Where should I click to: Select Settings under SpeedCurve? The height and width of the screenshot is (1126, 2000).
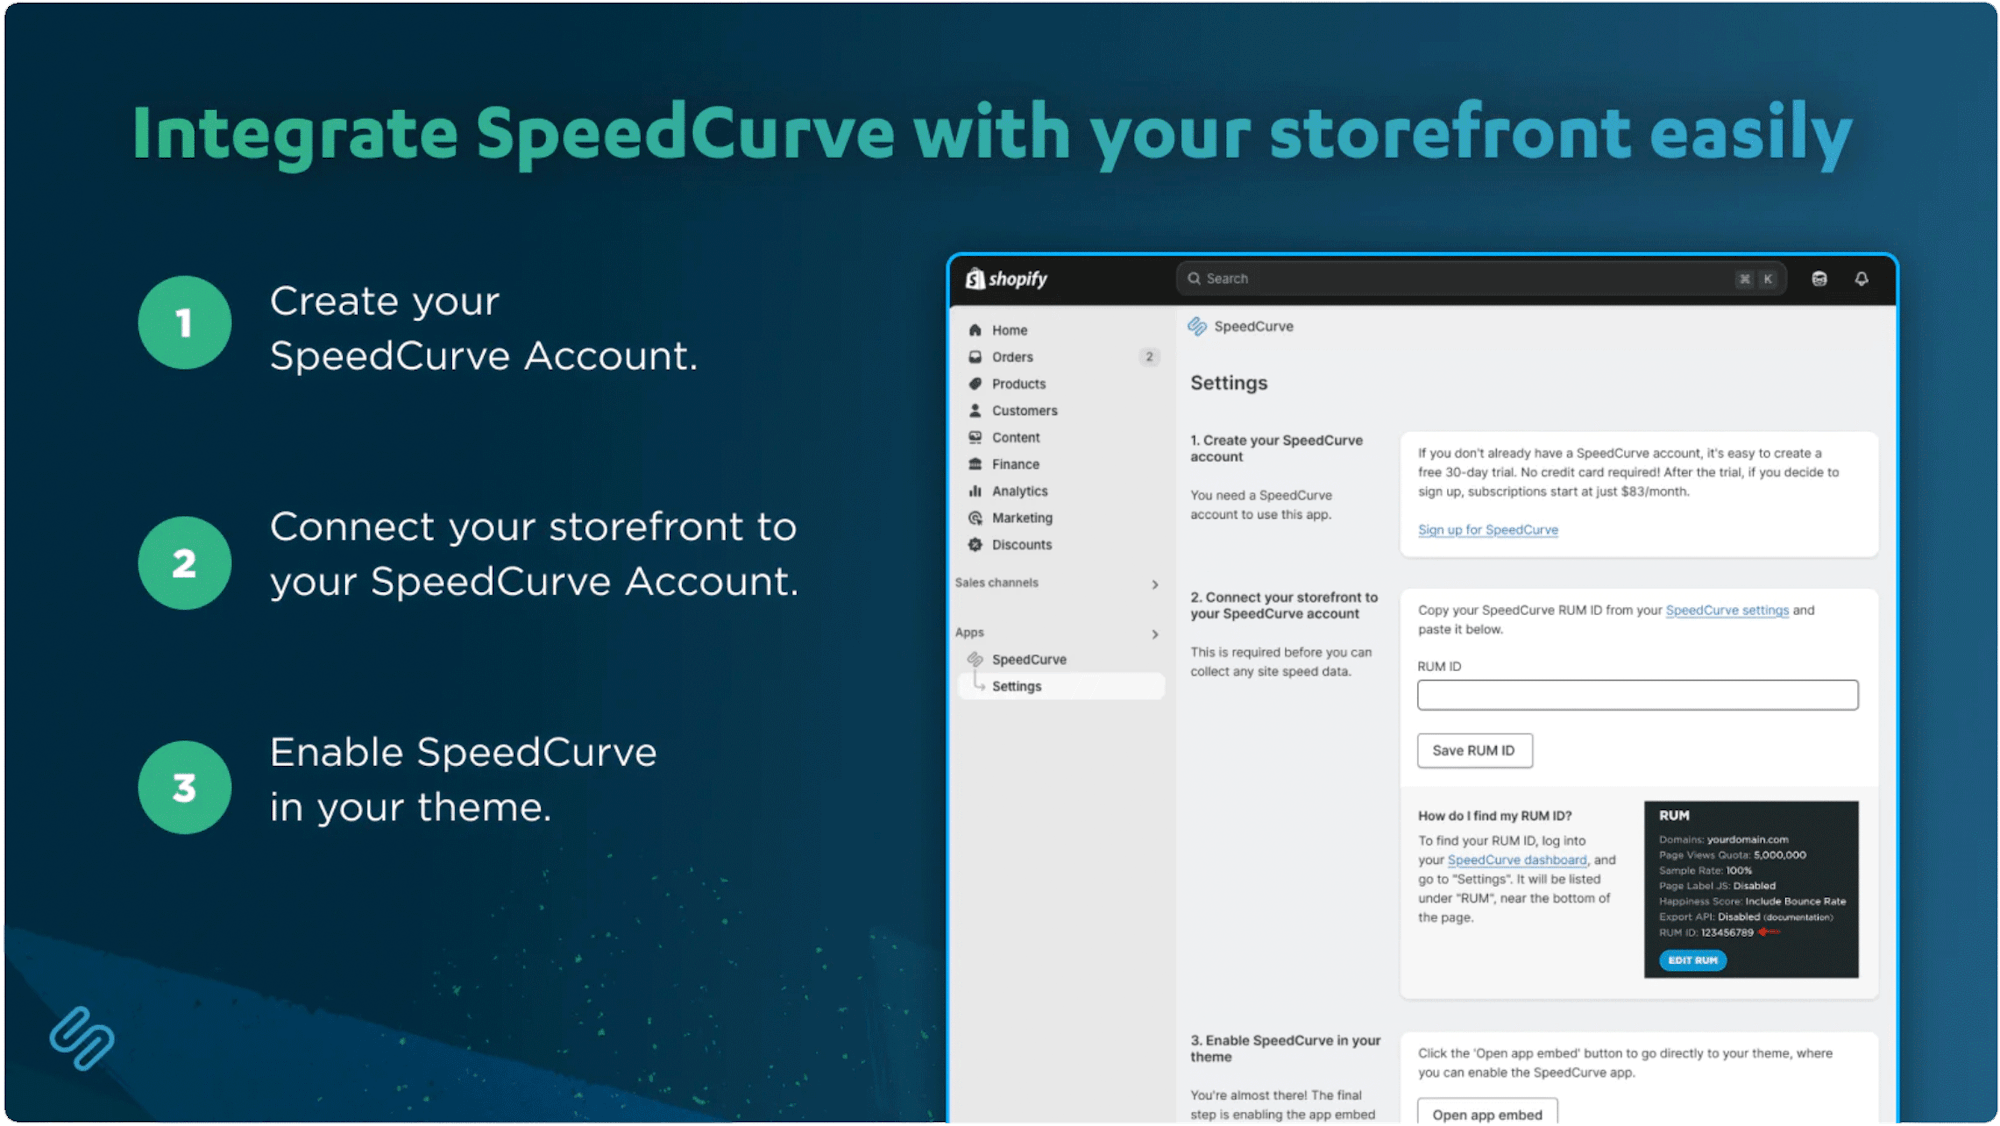point(1016,687)
